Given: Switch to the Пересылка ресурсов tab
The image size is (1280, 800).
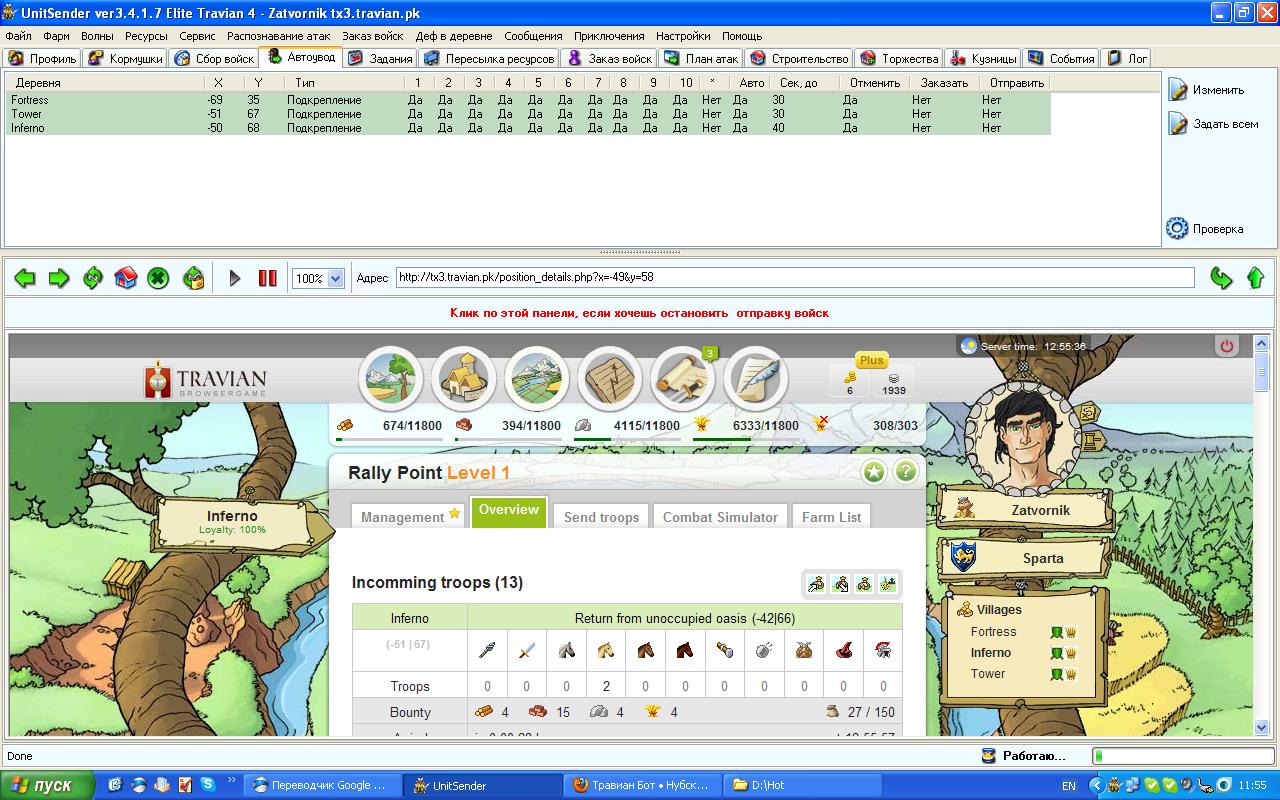Looking at the screenshot, I should click(x=488, y=59).
